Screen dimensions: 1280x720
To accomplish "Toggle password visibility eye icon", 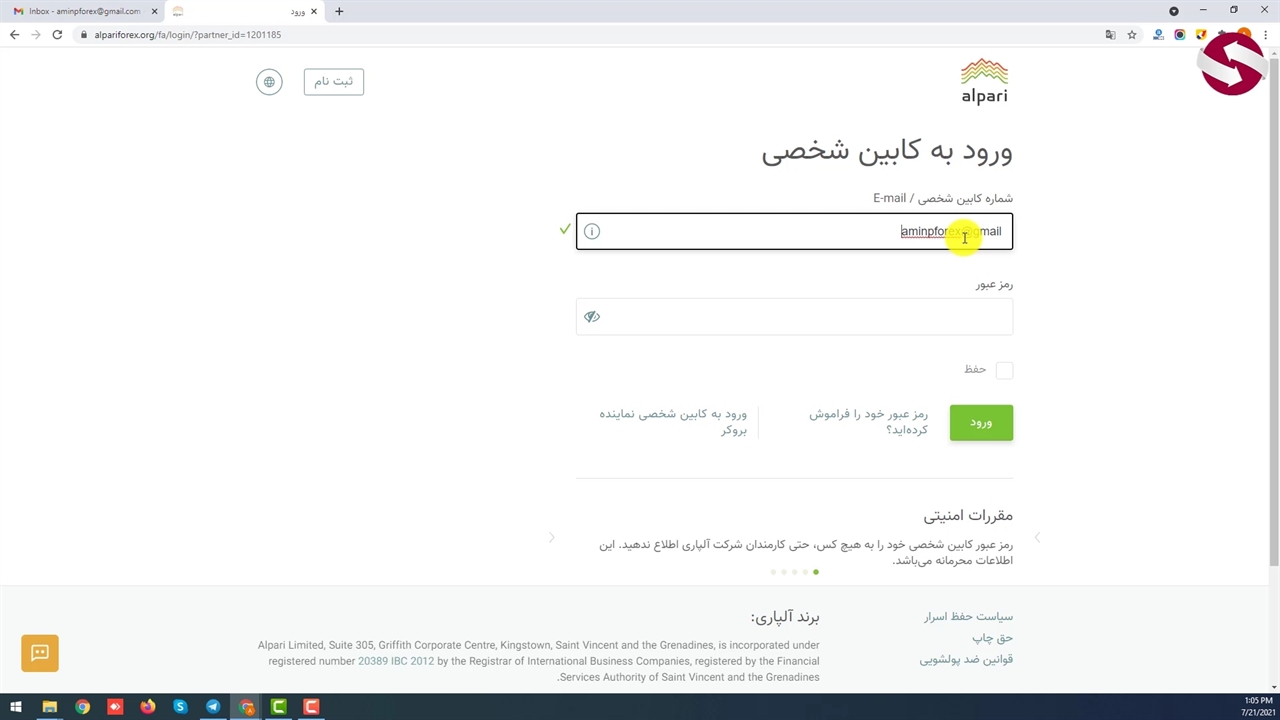I will coord(592,317).
